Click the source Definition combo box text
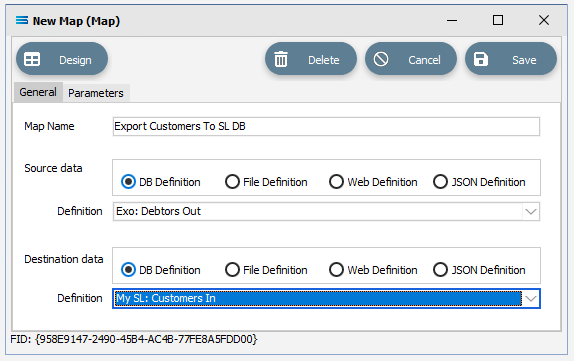The image size is (574, 361). (158, 211)
